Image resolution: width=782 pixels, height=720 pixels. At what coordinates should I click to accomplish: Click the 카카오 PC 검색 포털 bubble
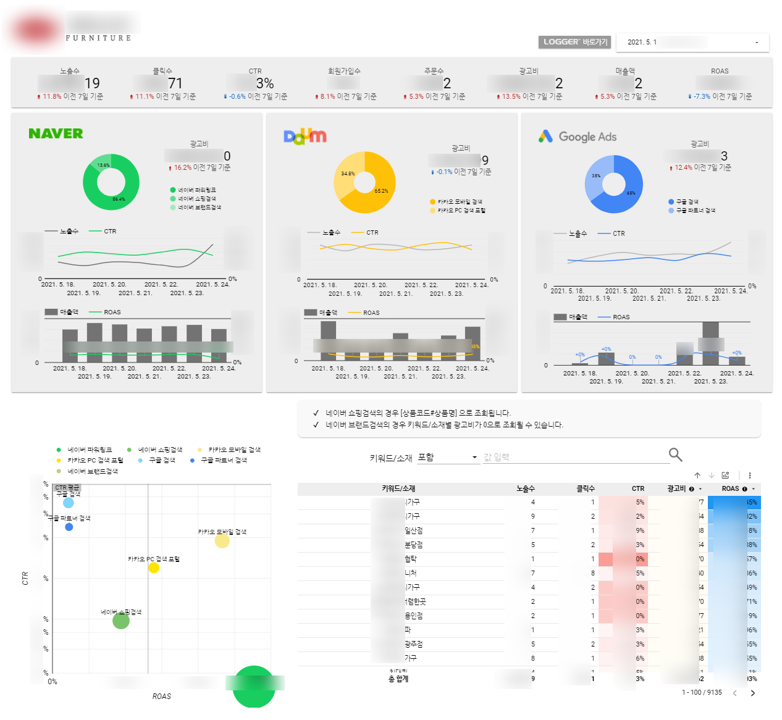(x=154, y=568)
